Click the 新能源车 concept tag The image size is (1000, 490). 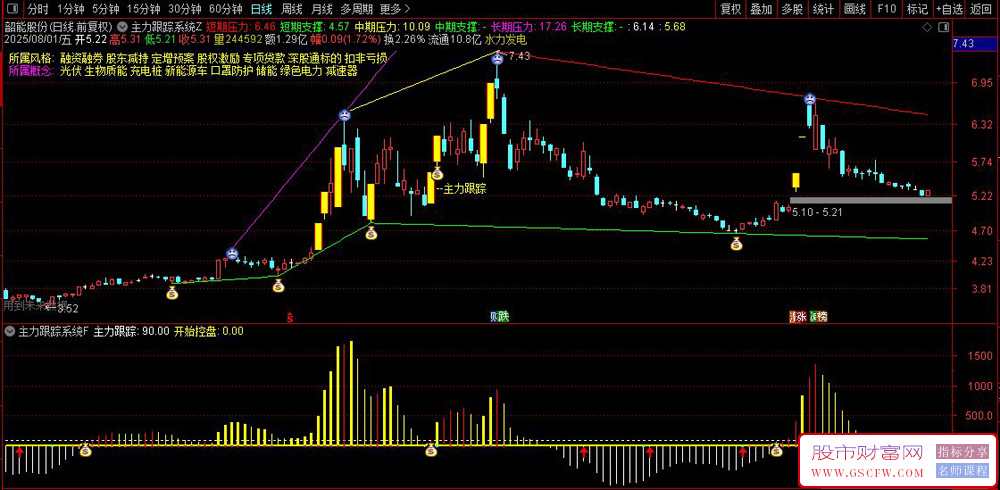pos(186,70)
